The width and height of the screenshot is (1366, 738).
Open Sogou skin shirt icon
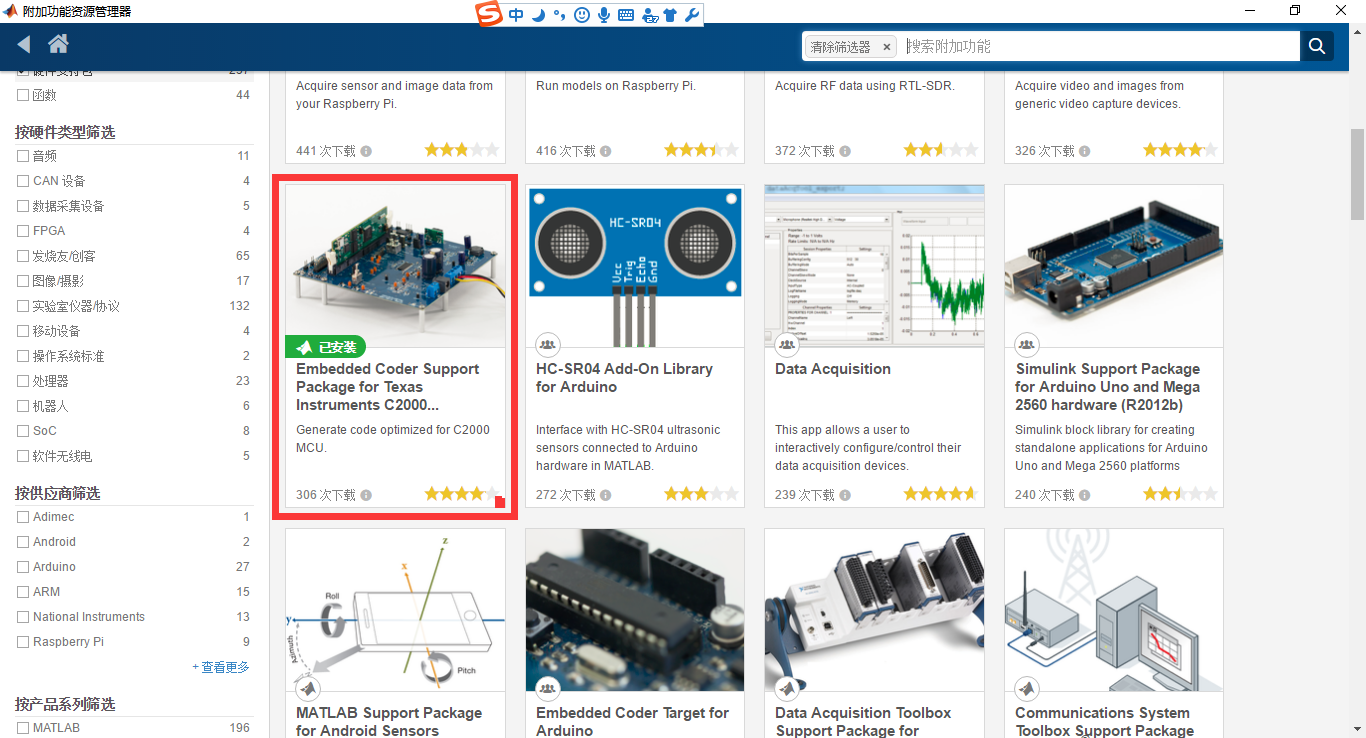[670, 15]
